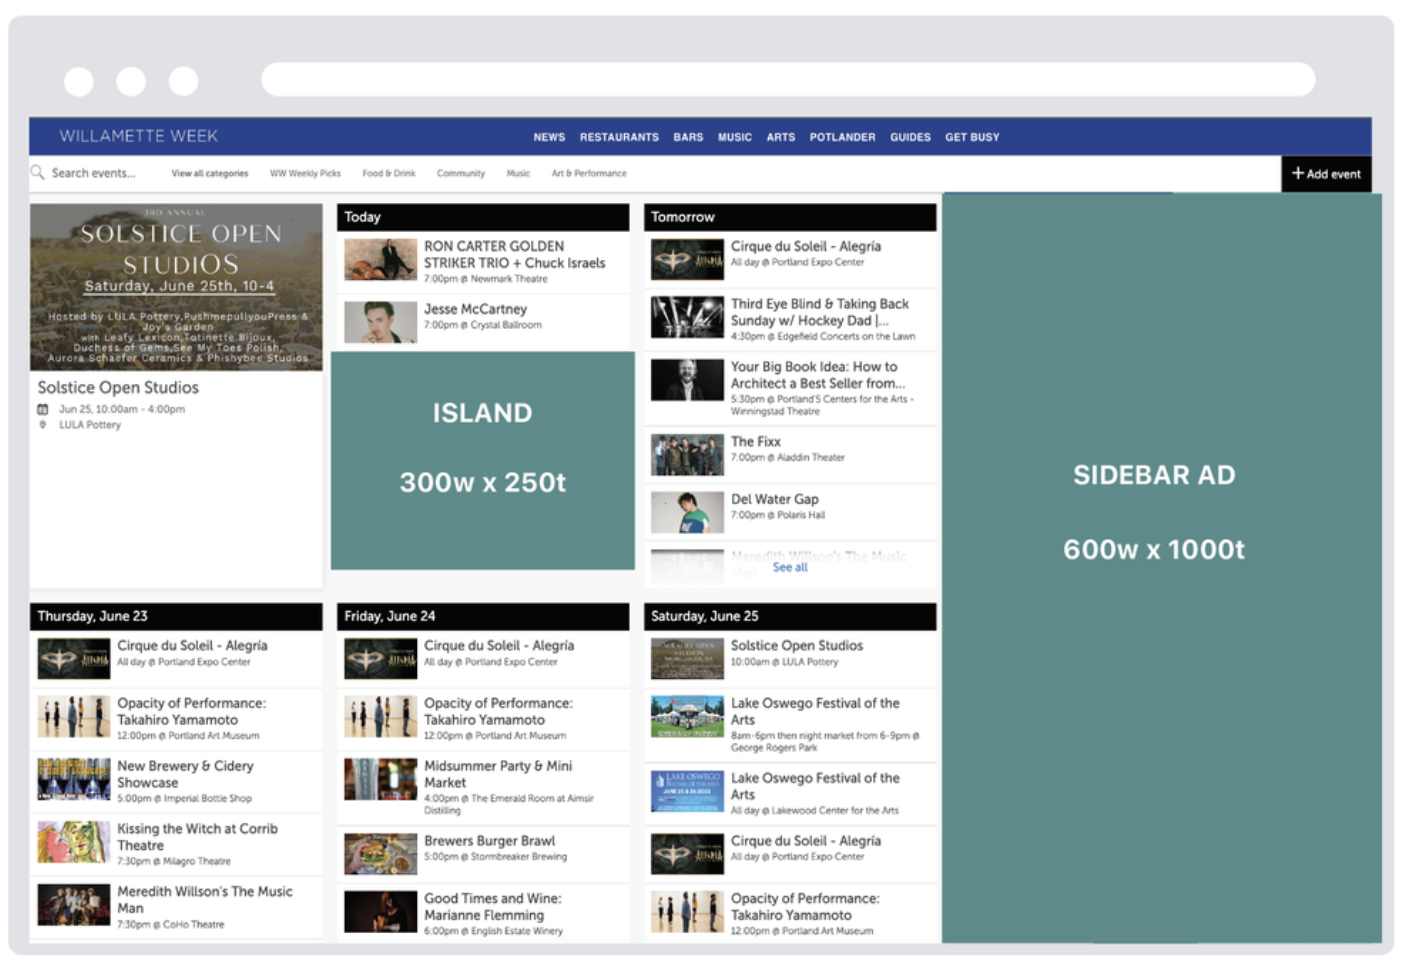Click the SIDEBAR AD placeholder

[x=1161, y=568]
